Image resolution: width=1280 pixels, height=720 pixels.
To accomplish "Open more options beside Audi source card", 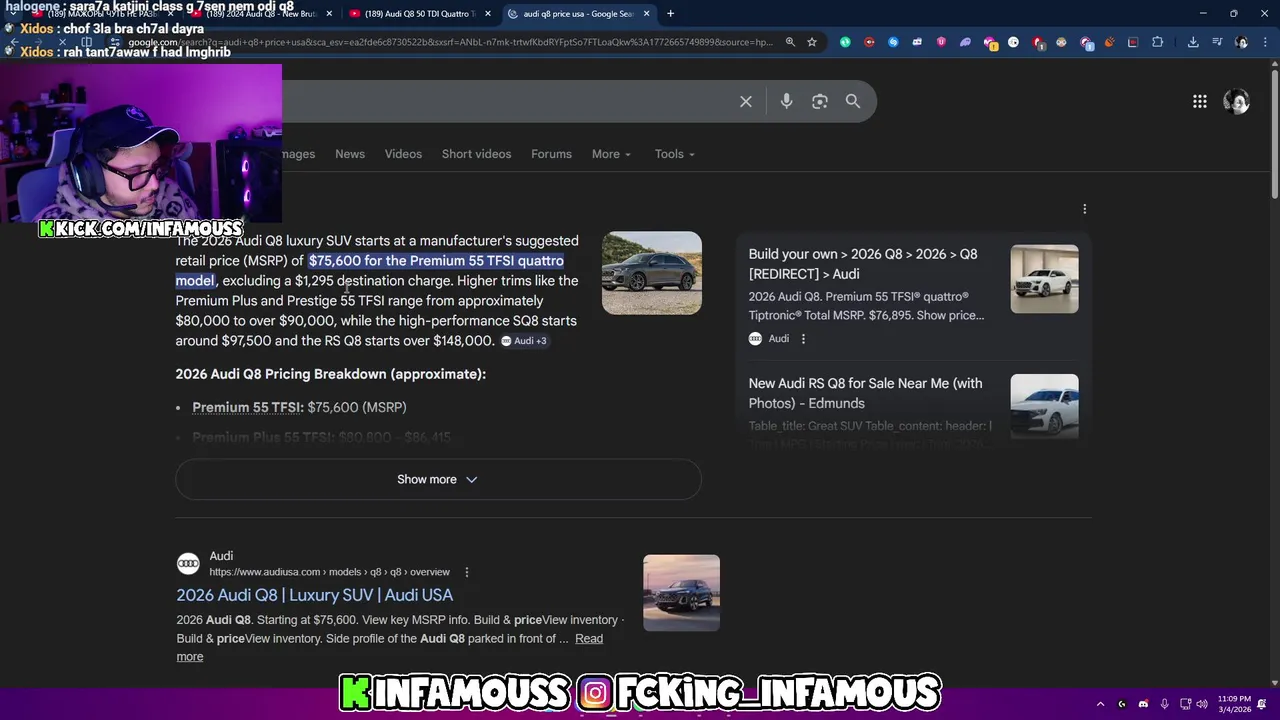I will coord(803,339).
